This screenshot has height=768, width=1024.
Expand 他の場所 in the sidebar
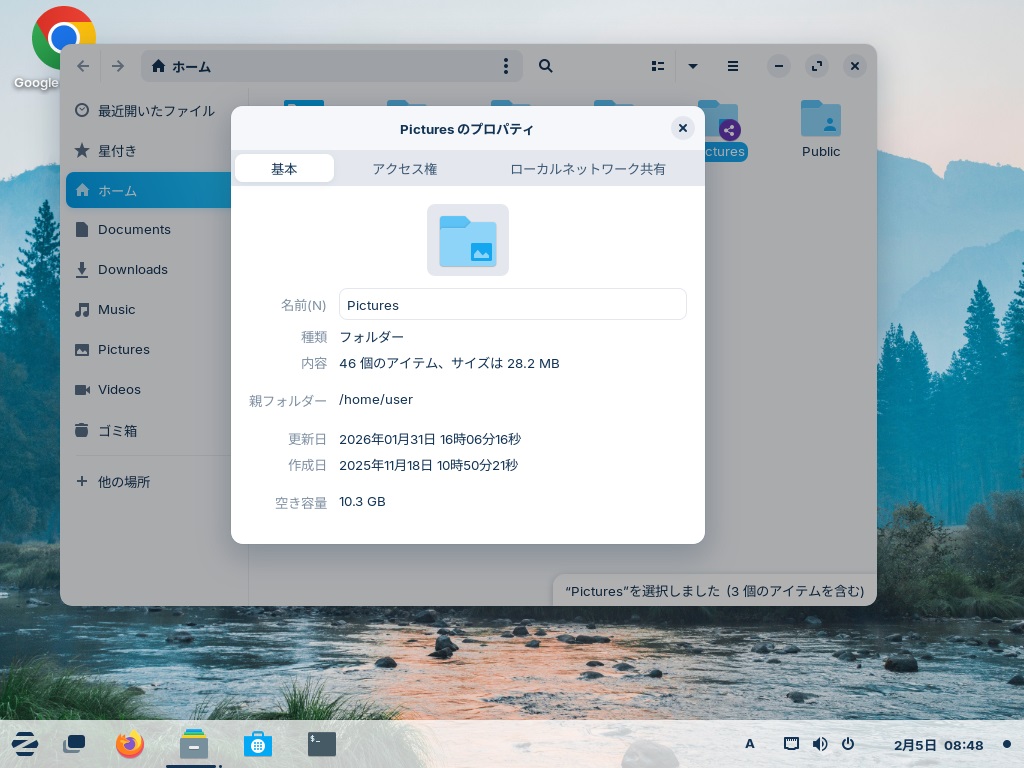click(123, 482)
